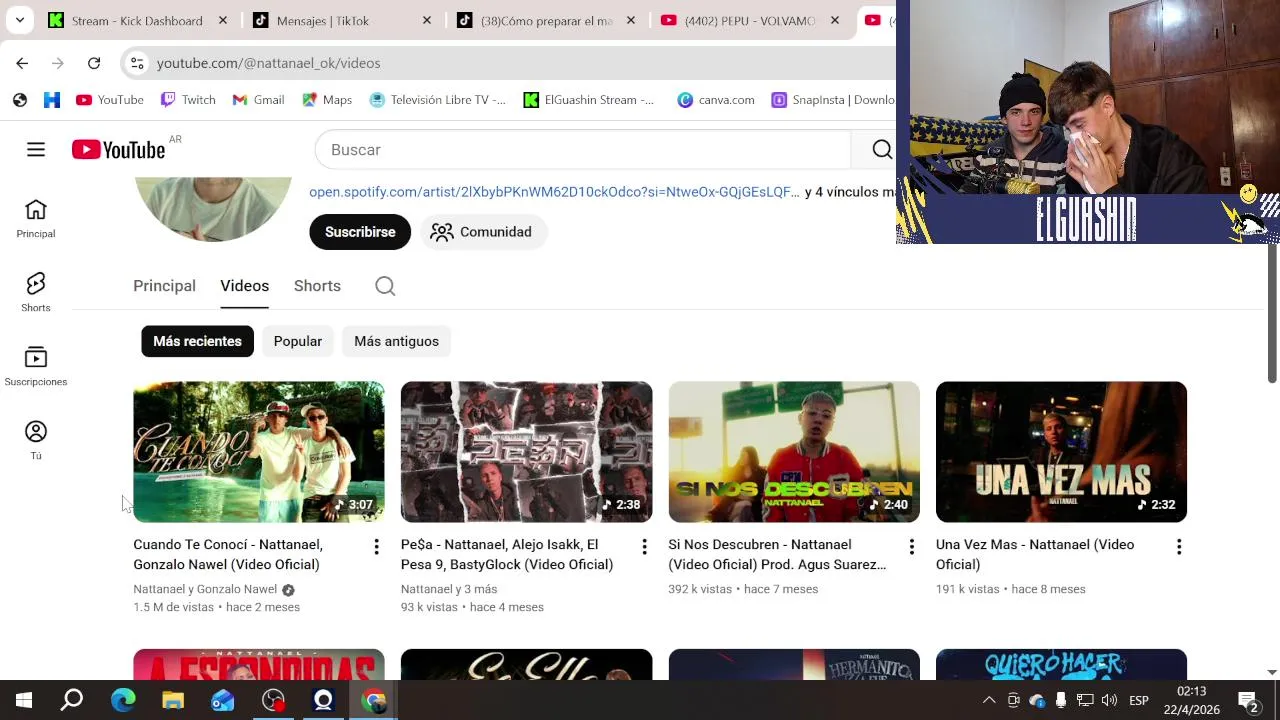View site information icon in address bar

pyautogui.click(x=137, y=63)
